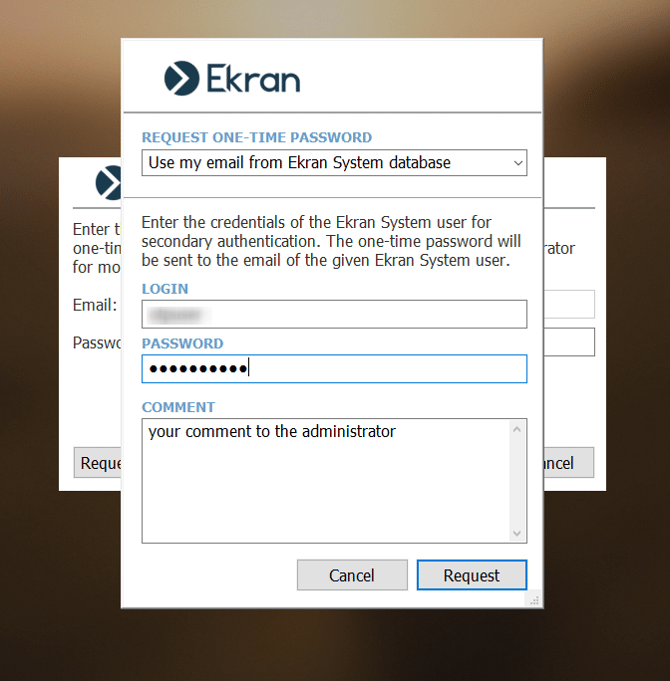This screenshot has width=670, height=681.
Task: Click the partly hidden Ekran logo behind the dialog
Action: tap(108, 182)
